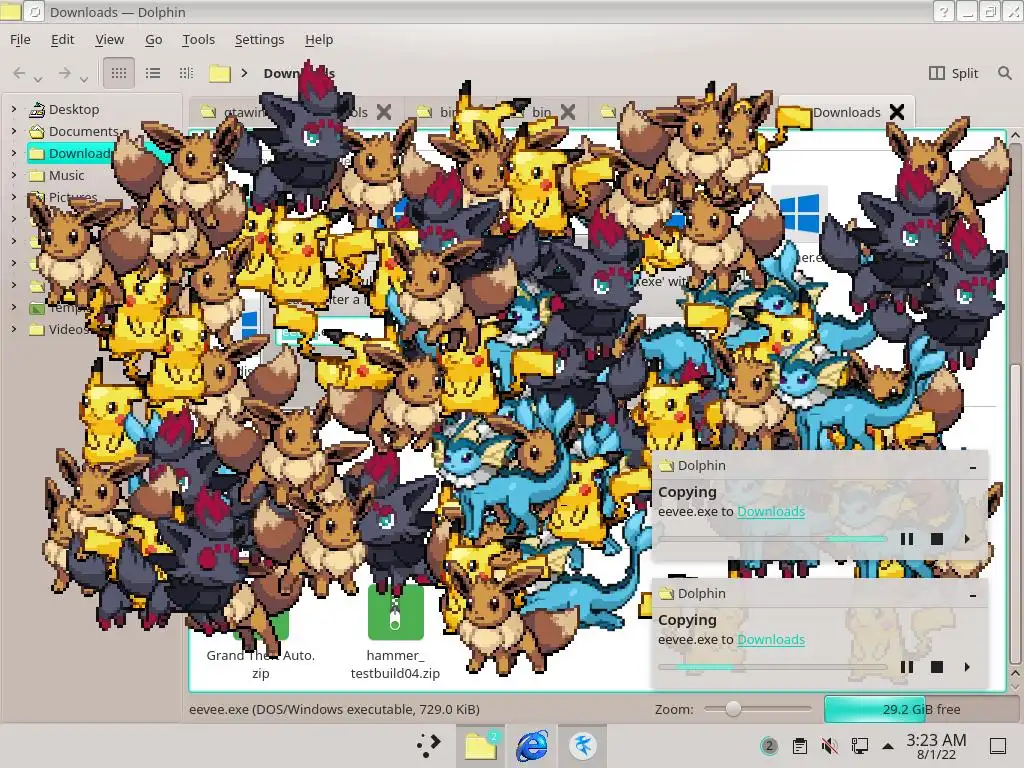This screenshot has height=768, width=1024.
Task: Expand the Downloads tree node
Action: tap(14, 153)
